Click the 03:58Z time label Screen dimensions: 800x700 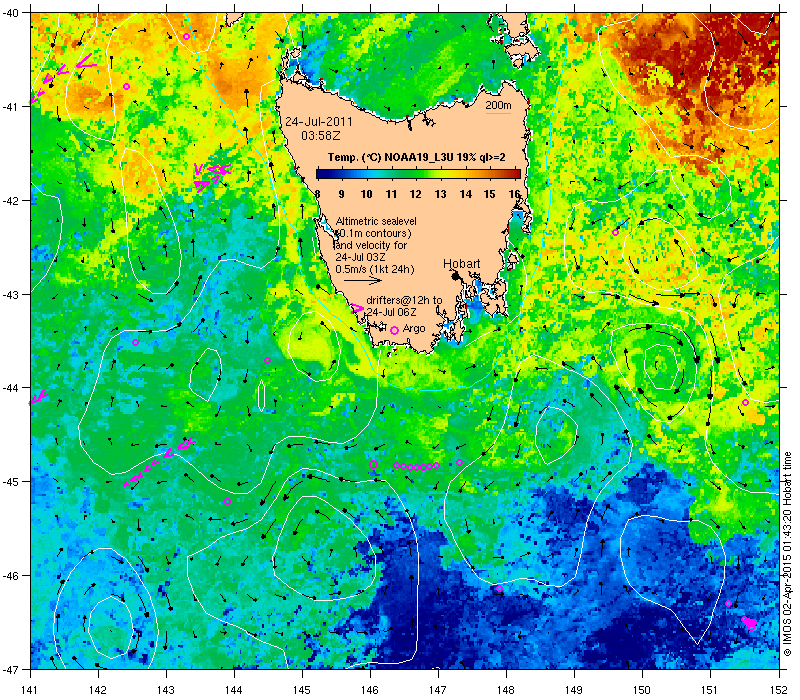(320, 136)
